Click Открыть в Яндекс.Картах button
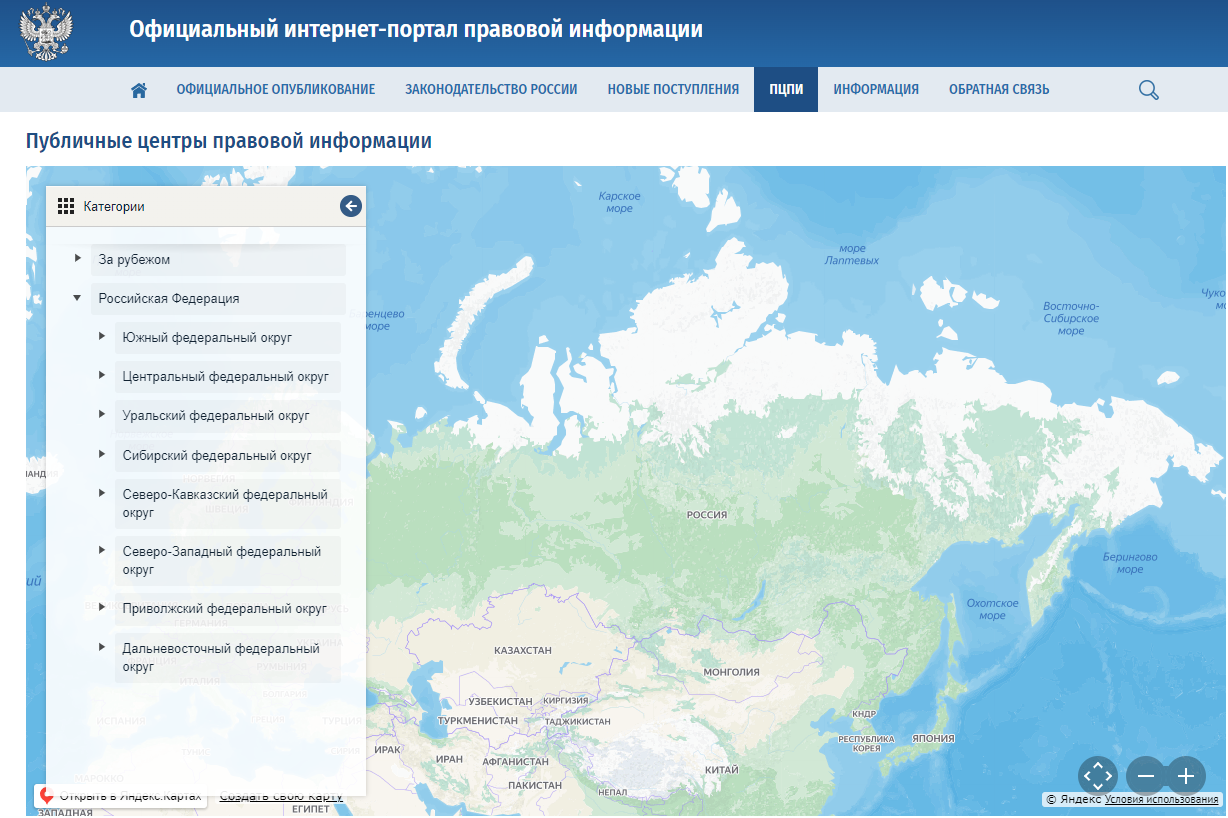1228x818 pixels. coord(121,796)
